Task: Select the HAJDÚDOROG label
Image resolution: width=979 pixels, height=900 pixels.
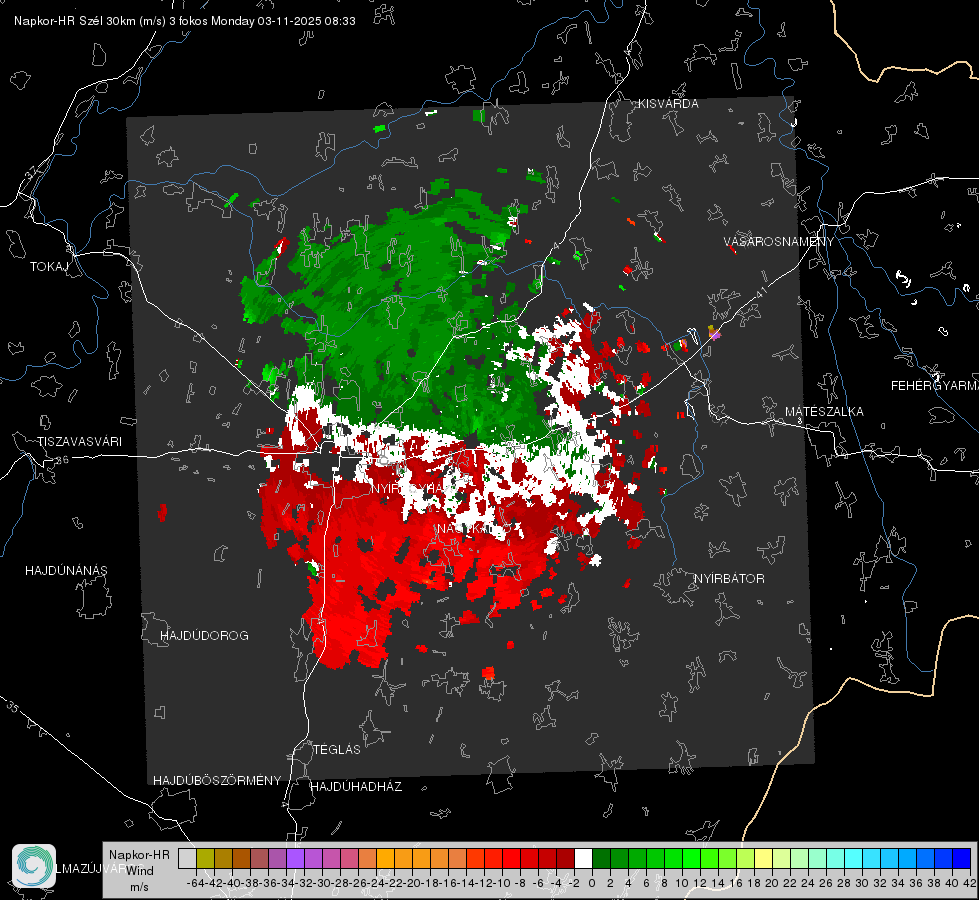Action: (204, 636)
